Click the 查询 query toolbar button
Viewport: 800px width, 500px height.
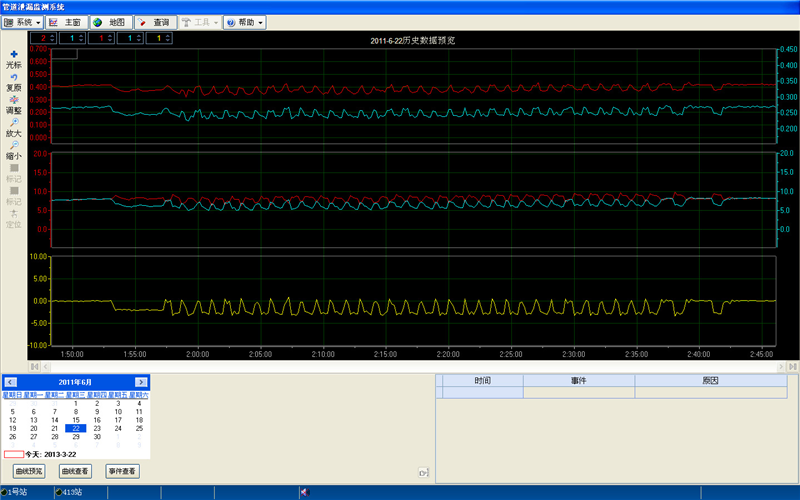155,21
